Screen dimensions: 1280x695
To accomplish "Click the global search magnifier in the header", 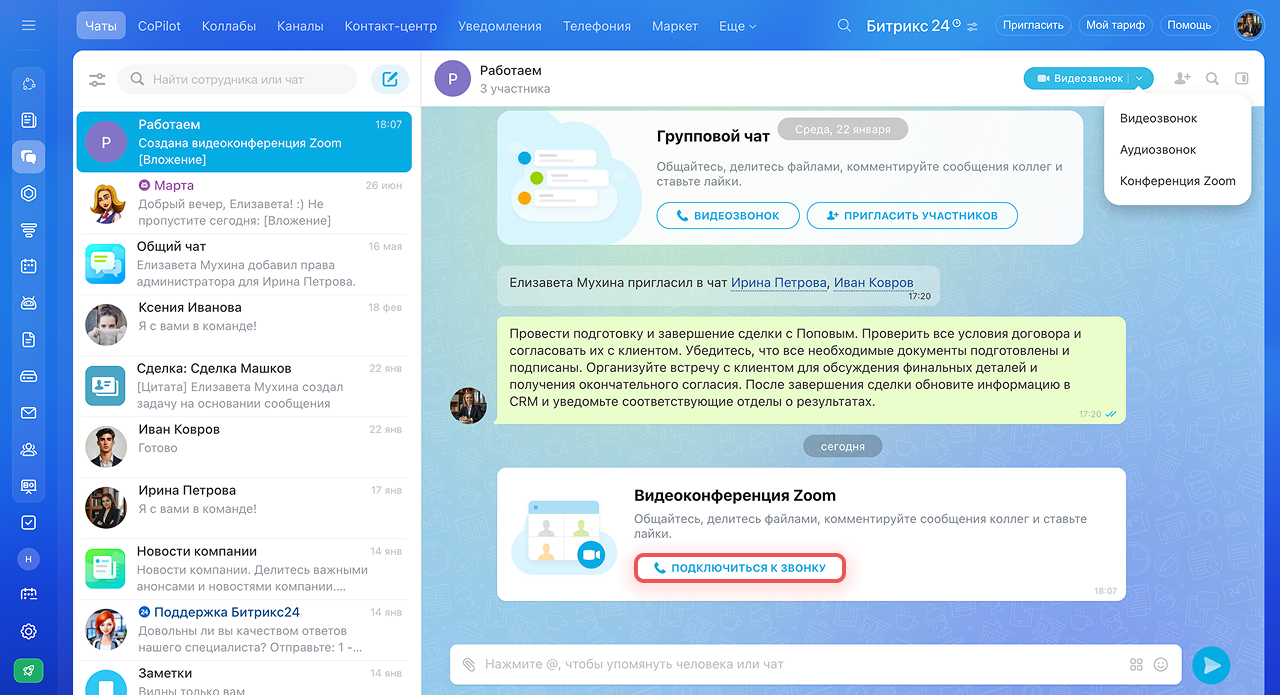I will pyautogui.click(x=844, y=25).
